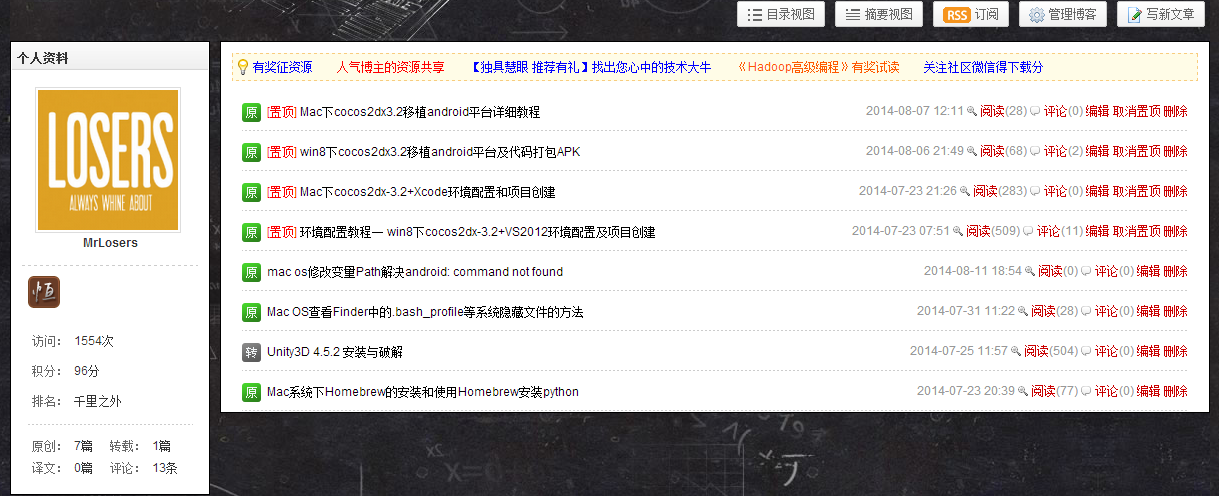This screenshot has width=1219, height=496.
Task: Edit the .bash_profile post
Action: (x=1148, y=311)
